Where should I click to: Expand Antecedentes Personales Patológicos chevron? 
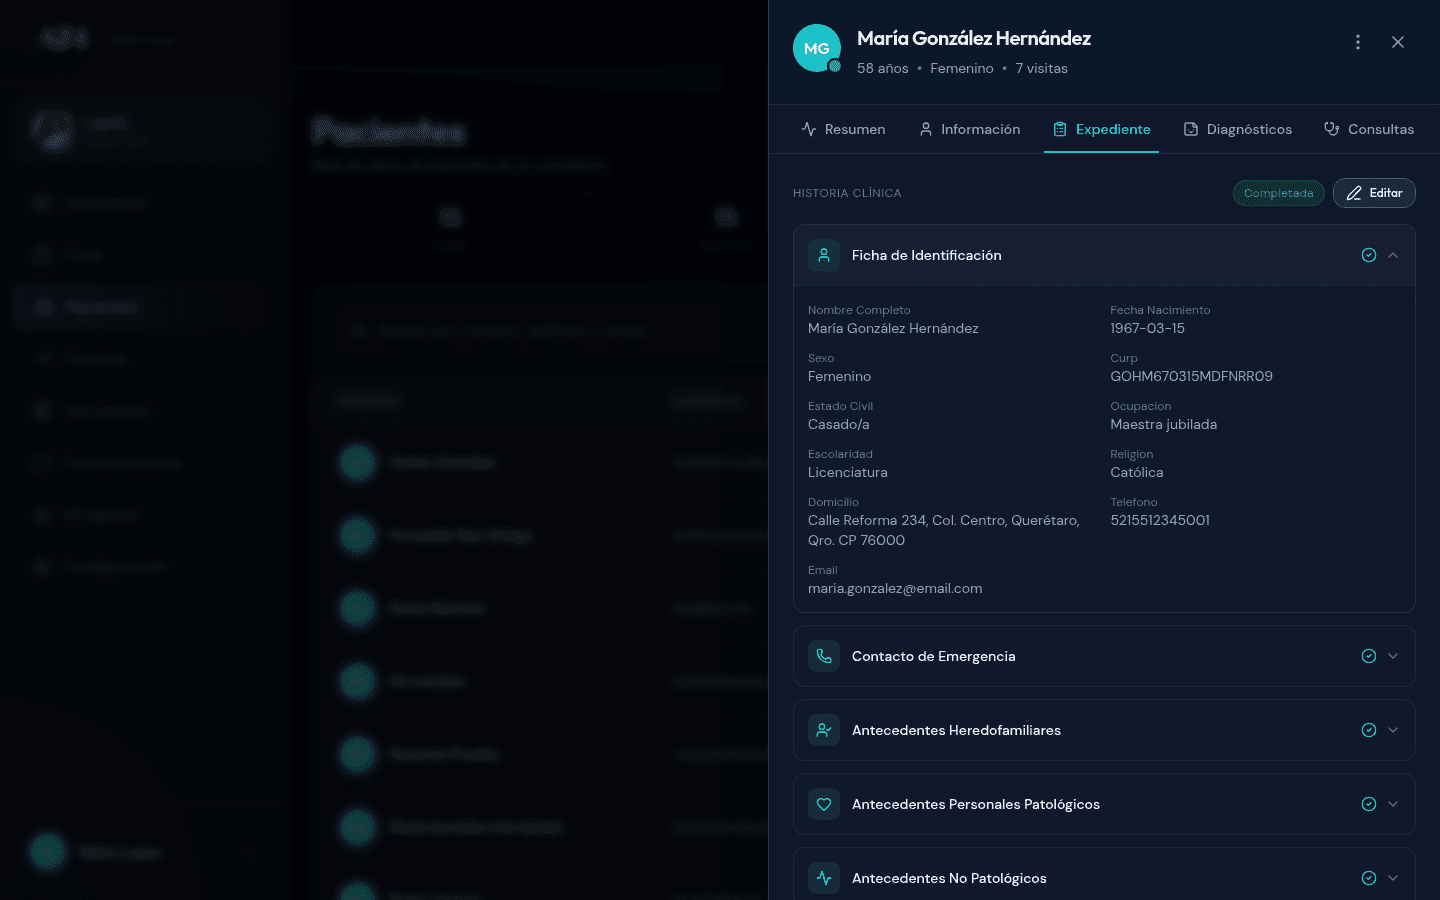(1393, 804)
